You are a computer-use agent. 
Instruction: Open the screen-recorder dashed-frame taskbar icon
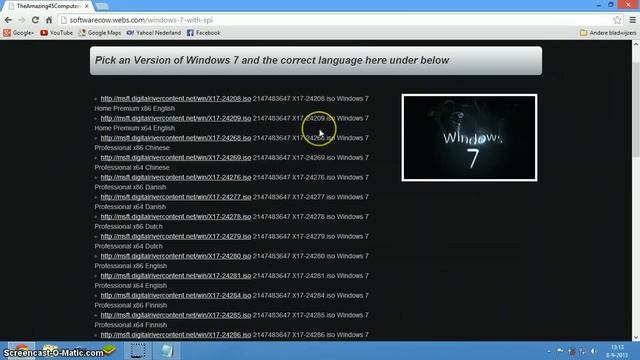click(x=138, y=351)
